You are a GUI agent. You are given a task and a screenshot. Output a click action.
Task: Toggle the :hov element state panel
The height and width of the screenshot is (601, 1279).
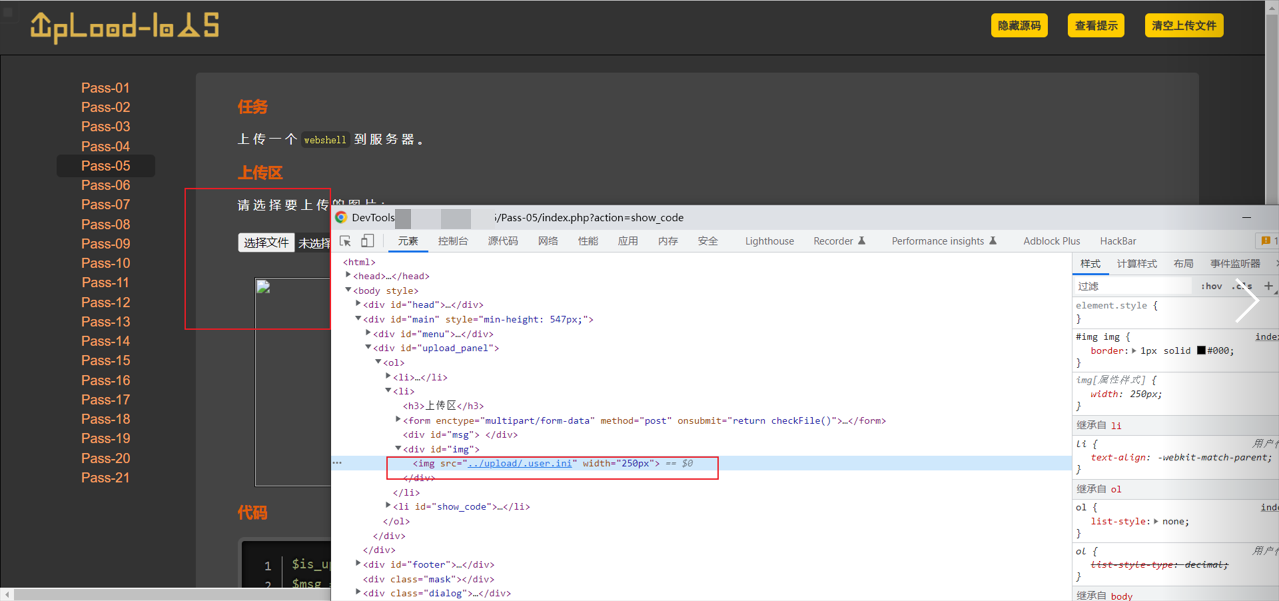point(1211,286)
